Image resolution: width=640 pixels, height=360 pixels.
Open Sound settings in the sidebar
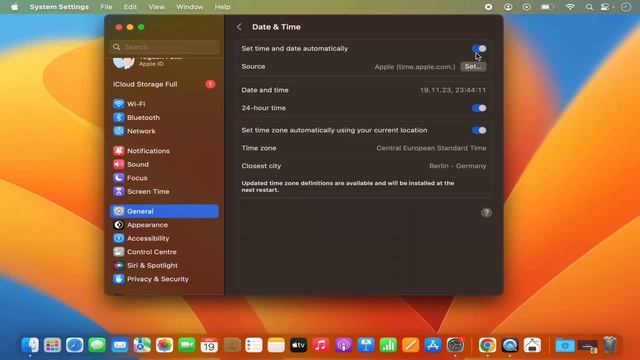(164, 164)
